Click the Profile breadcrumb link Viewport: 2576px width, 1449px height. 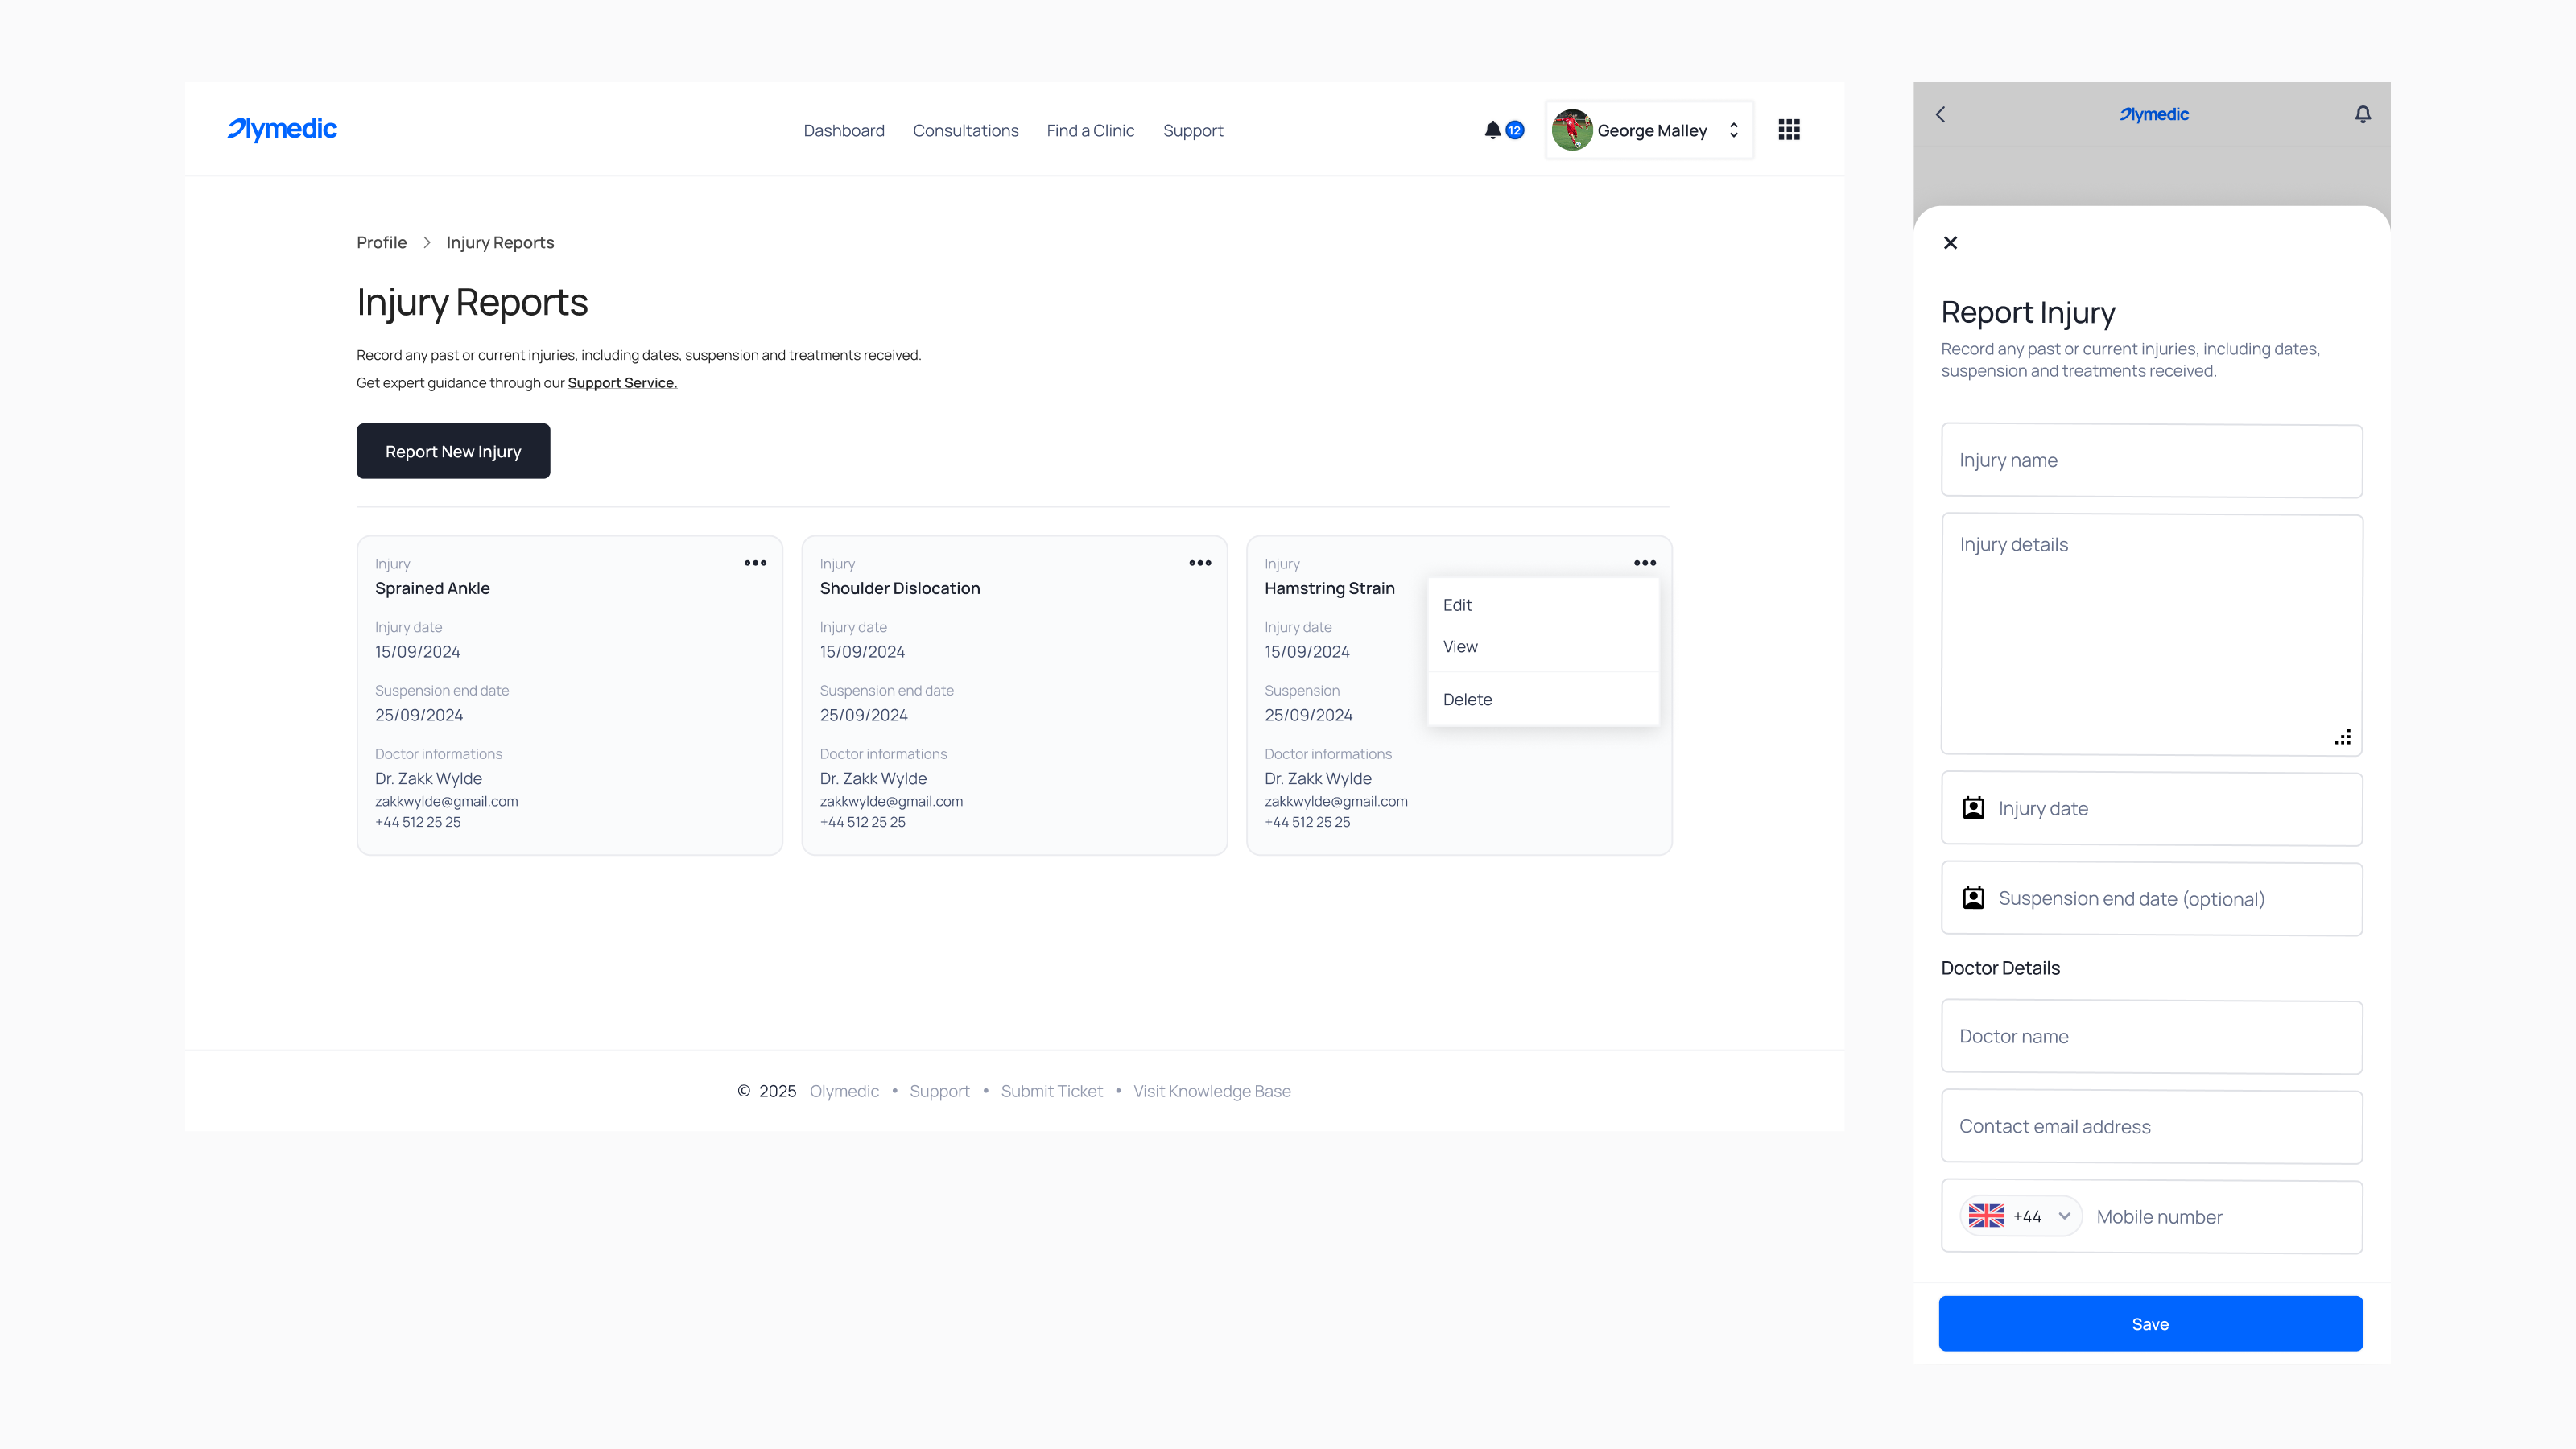(x=381, y=242)
